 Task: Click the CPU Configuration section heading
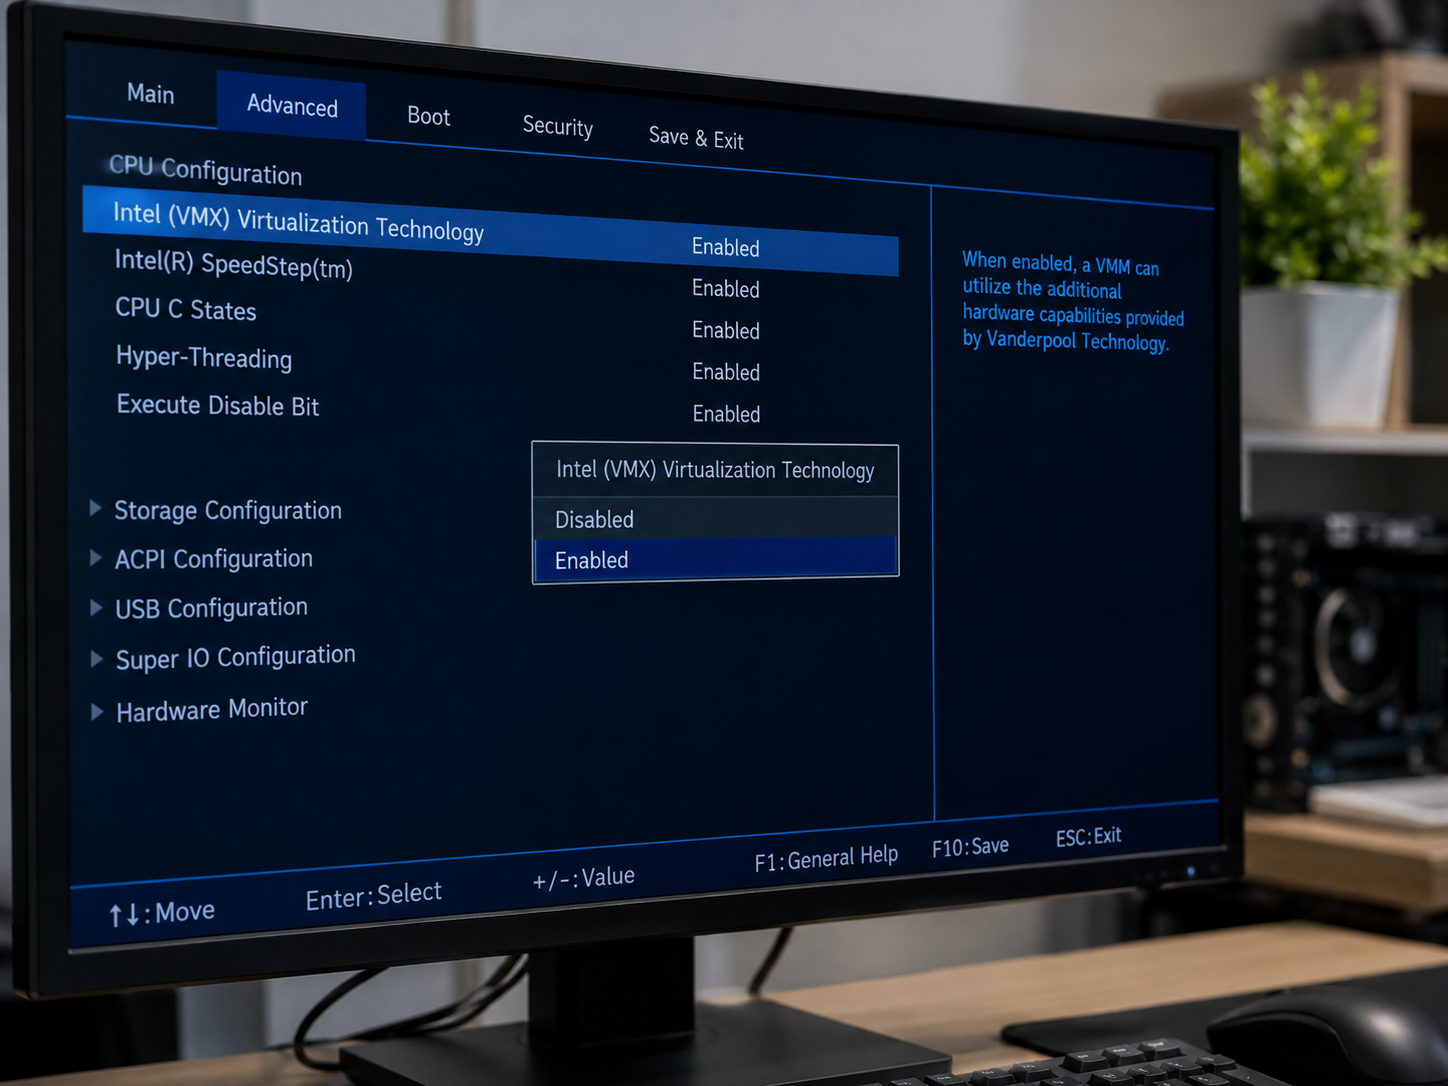pos(205,170)
